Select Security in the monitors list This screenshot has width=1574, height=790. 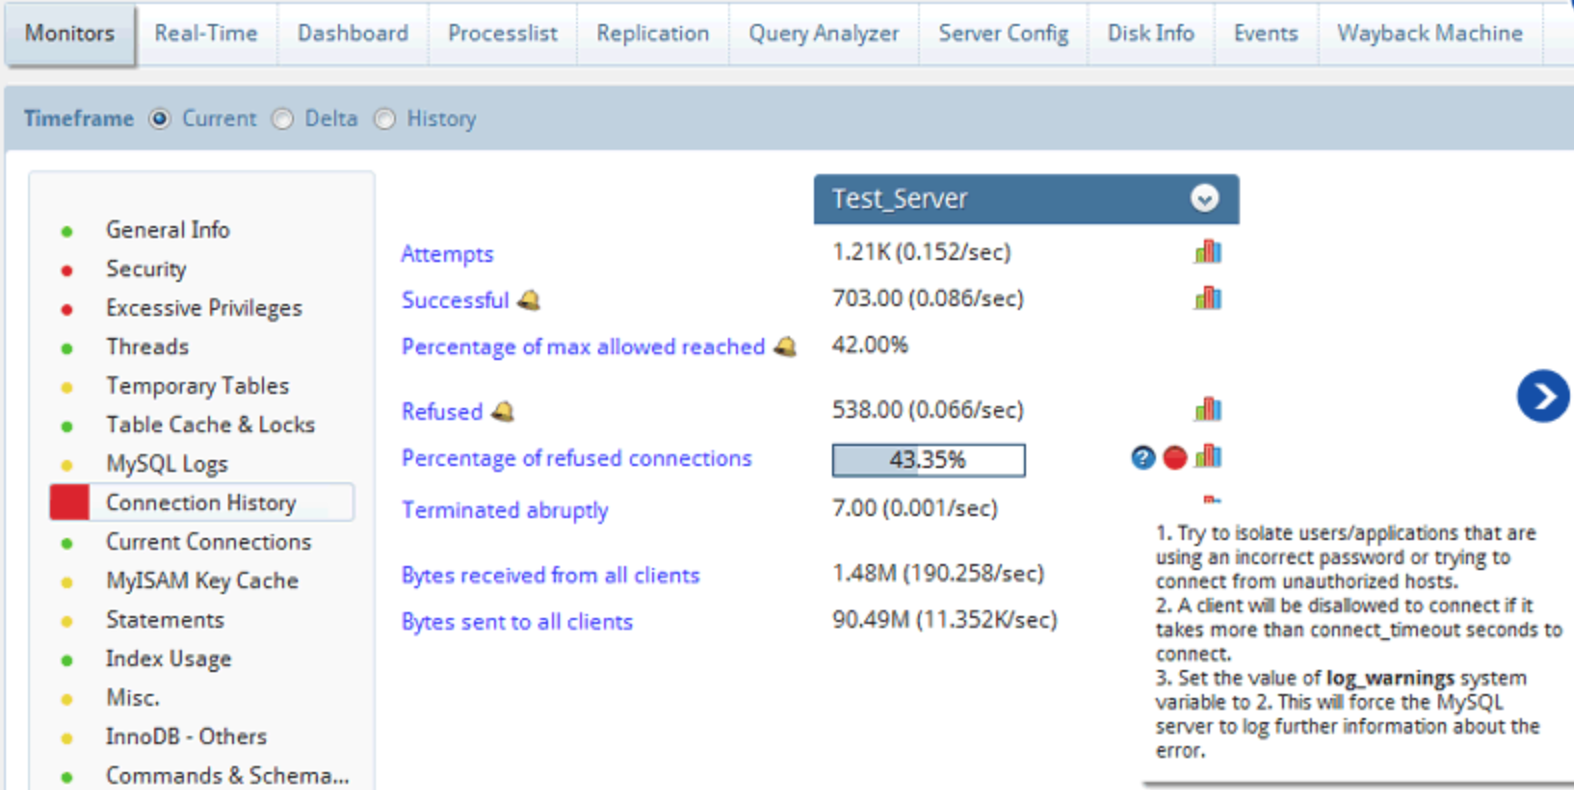(146, 269)
